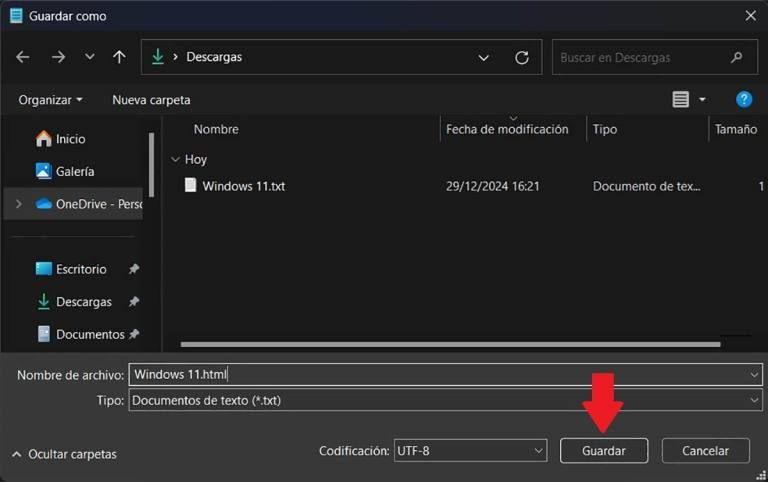Click the Windows 11.txt file icon

click(191, 185)
